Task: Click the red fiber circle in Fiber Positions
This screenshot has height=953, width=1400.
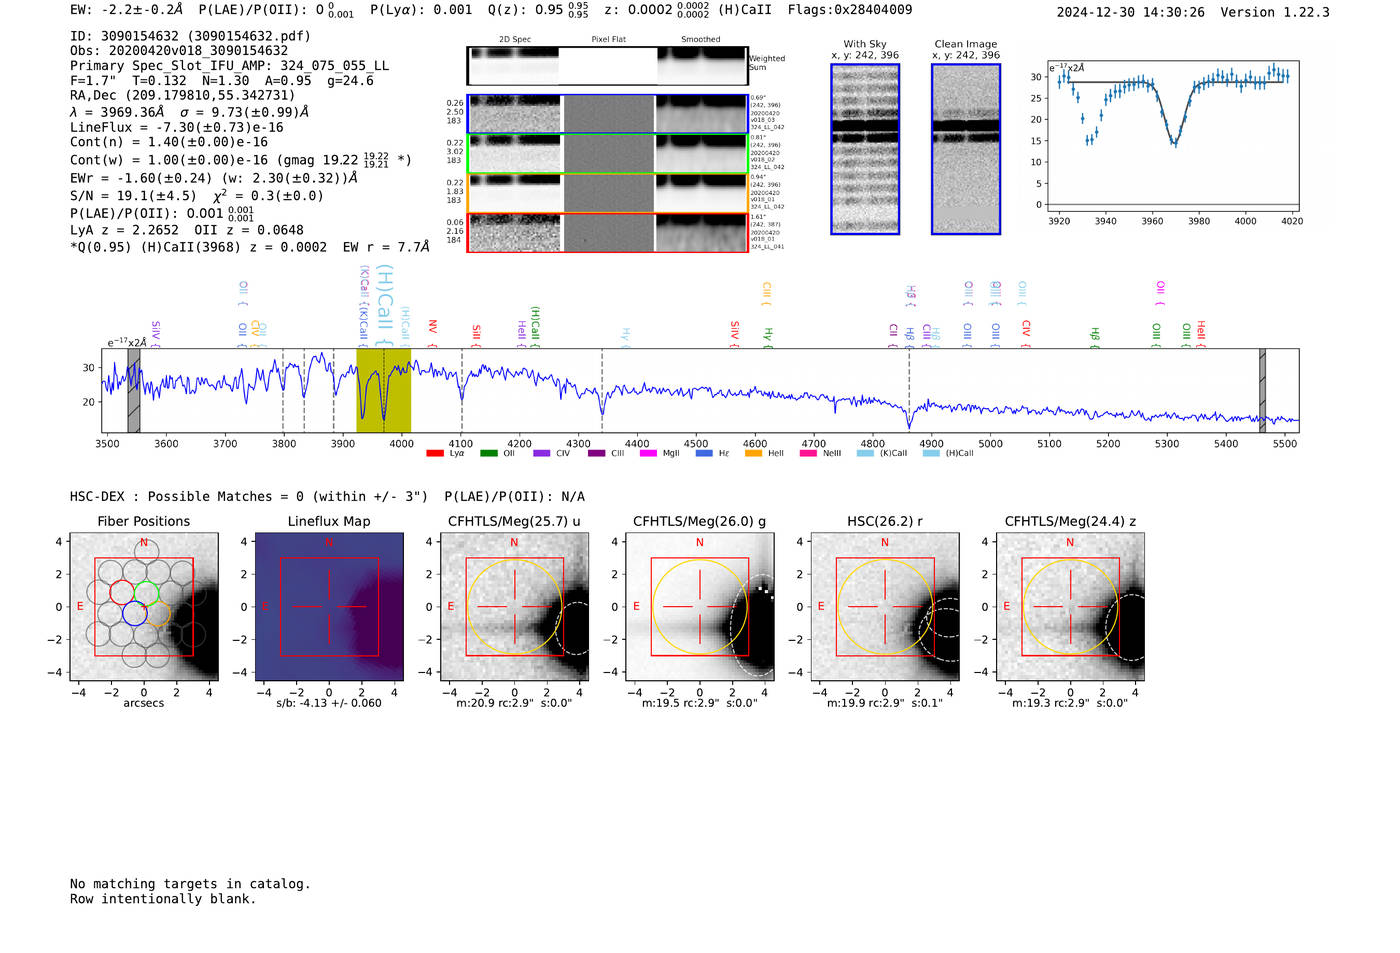Action: click(x=121, y=591)
